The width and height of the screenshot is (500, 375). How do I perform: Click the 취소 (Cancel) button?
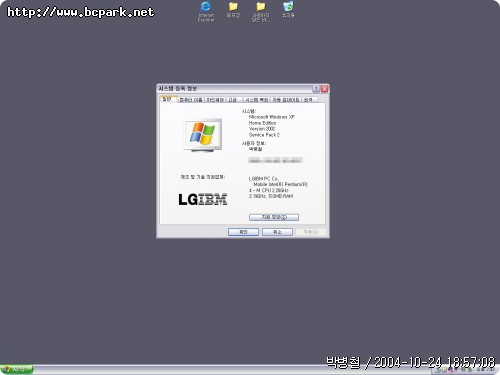pyautogui.click(x=277, y=232)
